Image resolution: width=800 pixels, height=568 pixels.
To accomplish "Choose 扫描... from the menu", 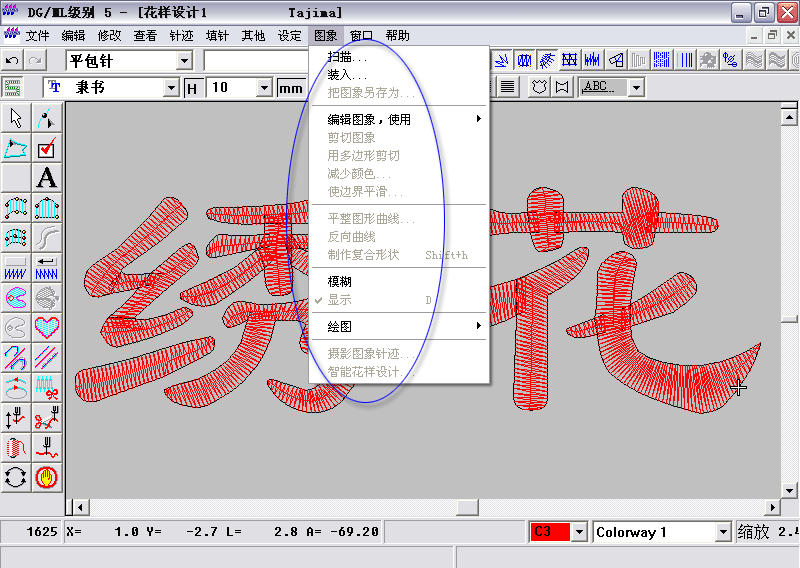I will click(347, 57).
